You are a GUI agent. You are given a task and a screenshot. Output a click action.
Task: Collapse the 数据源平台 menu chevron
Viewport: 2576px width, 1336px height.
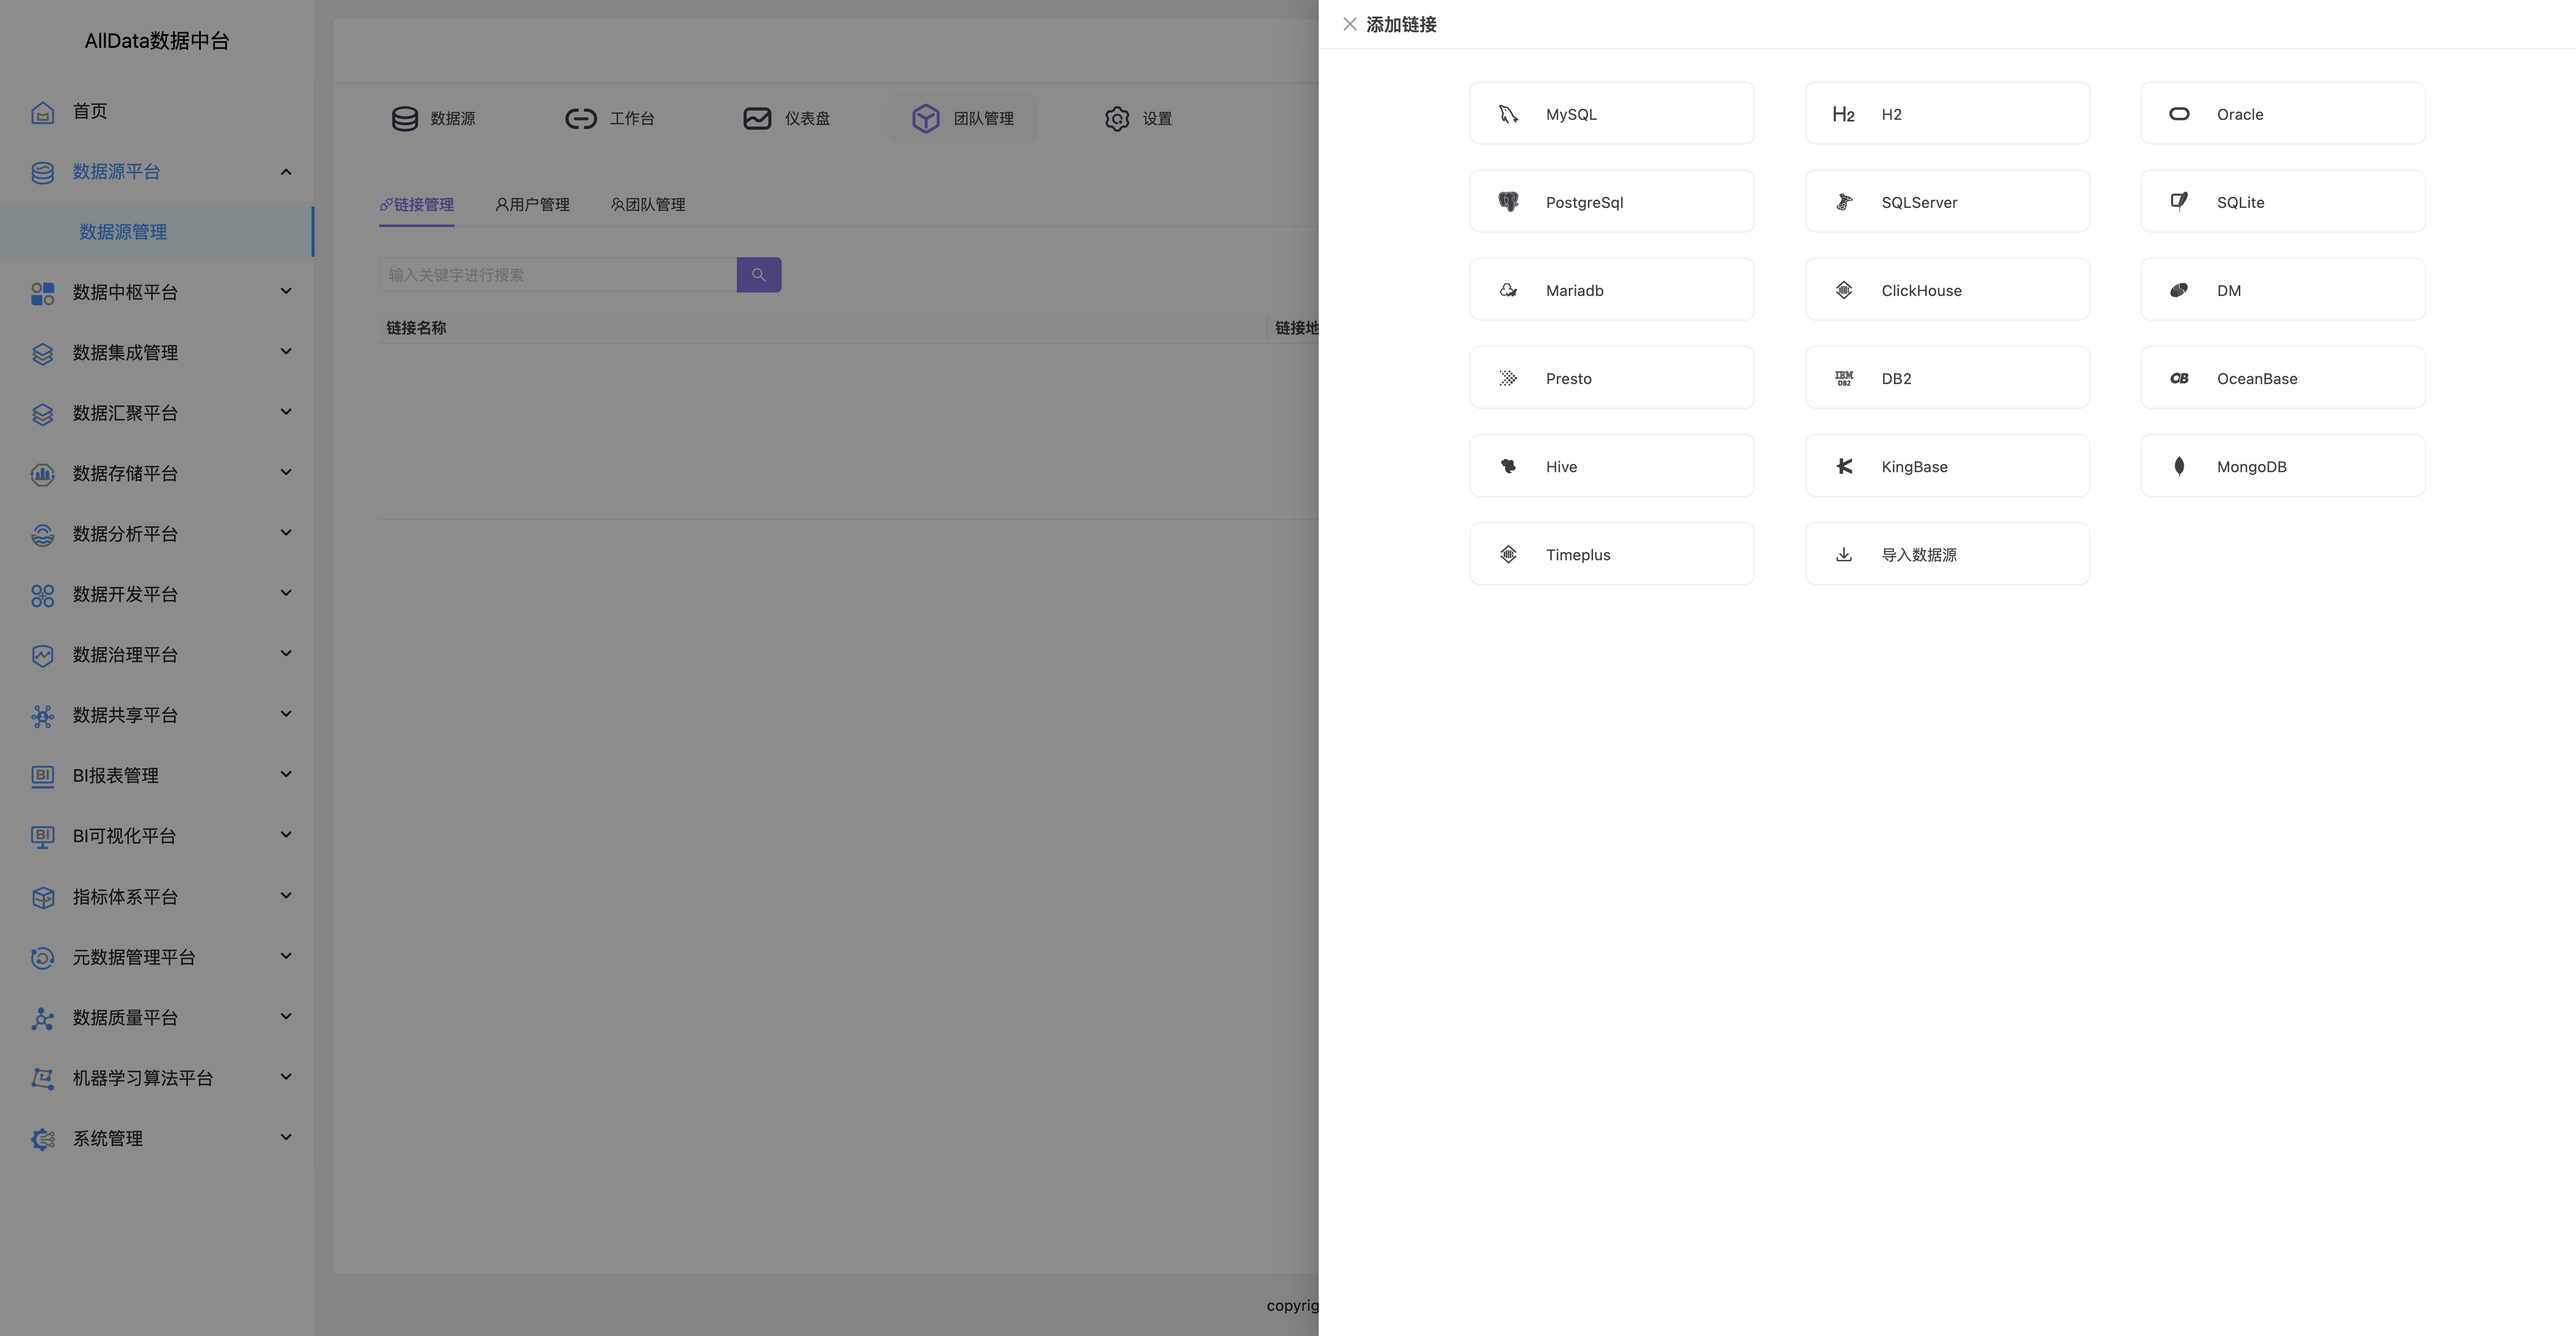tap(286, 172)
